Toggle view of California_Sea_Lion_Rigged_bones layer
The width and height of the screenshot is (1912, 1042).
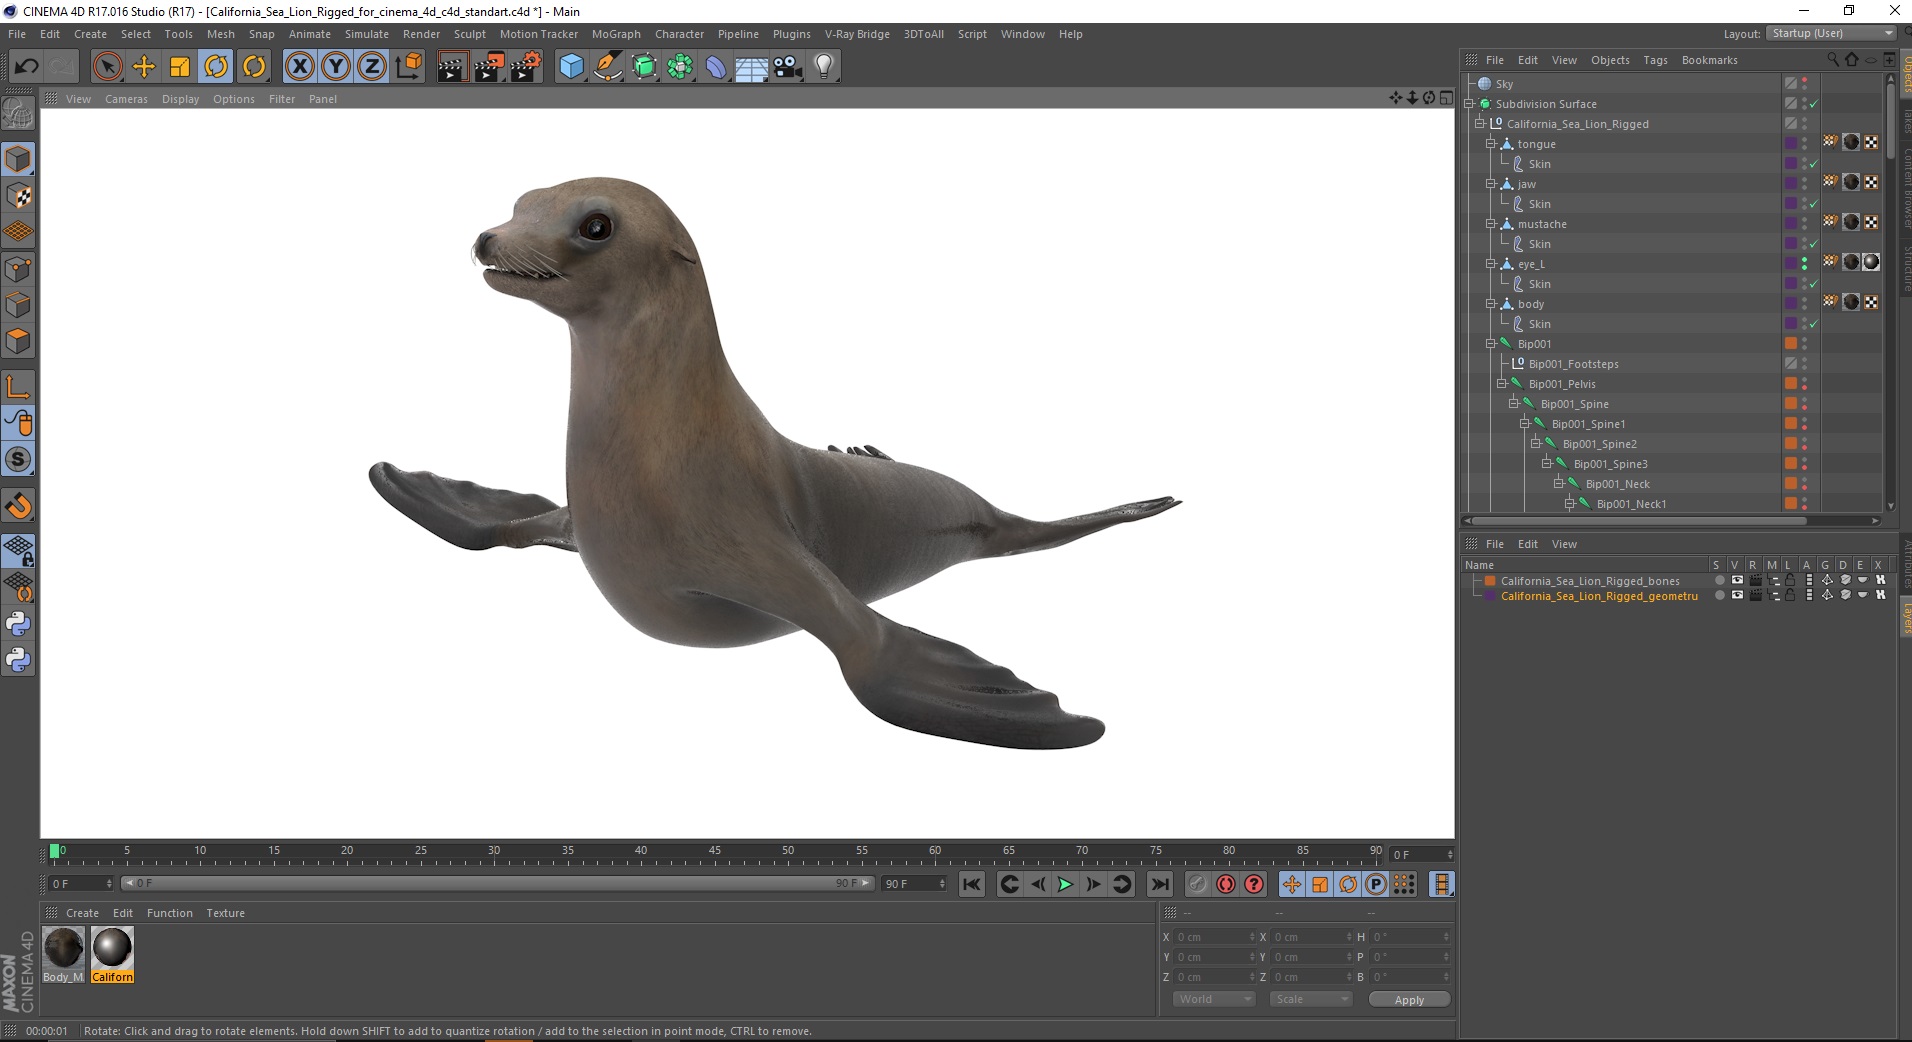(x=1737, y=581)
